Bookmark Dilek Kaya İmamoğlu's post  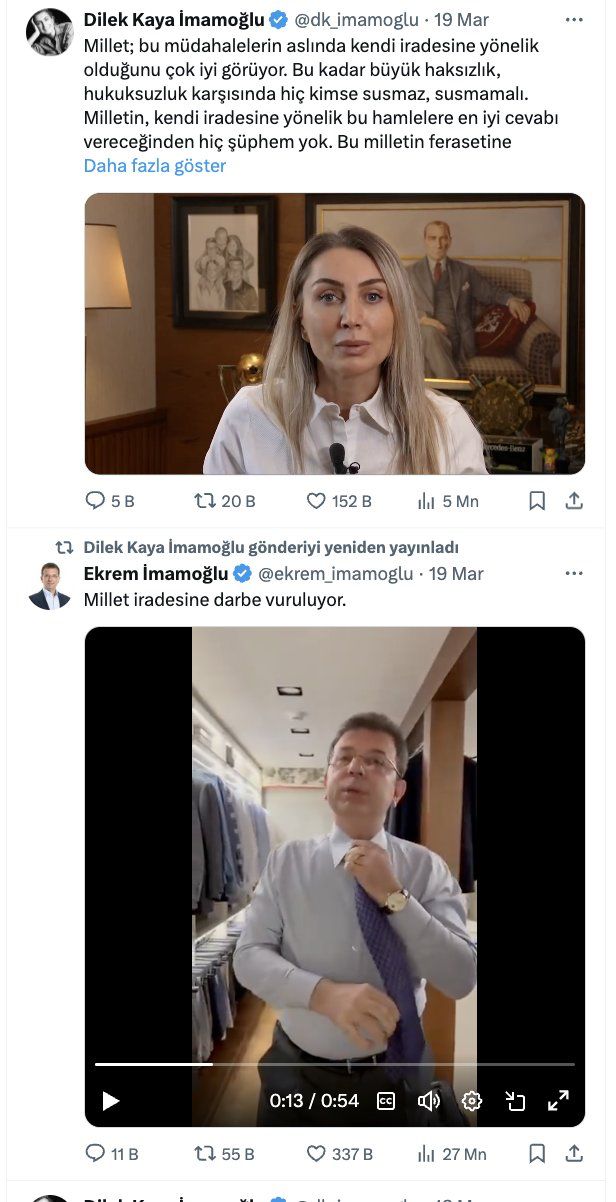point(537,501)
